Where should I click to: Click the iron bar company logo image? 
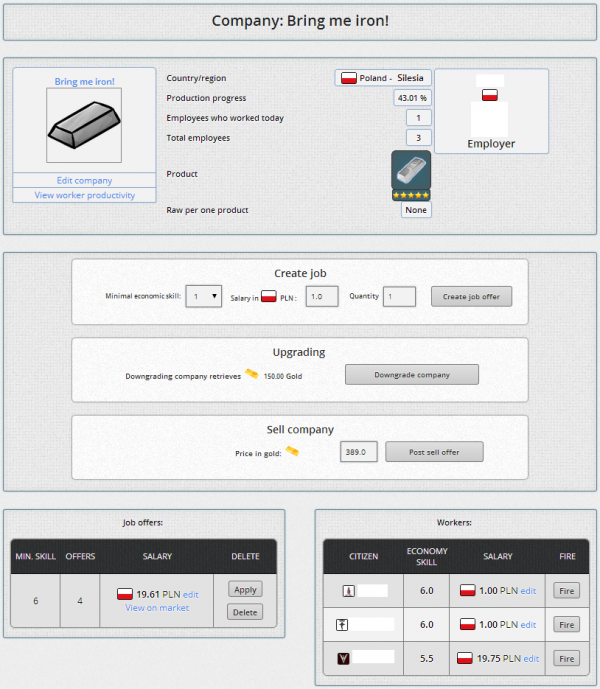(x=84, y=125)
